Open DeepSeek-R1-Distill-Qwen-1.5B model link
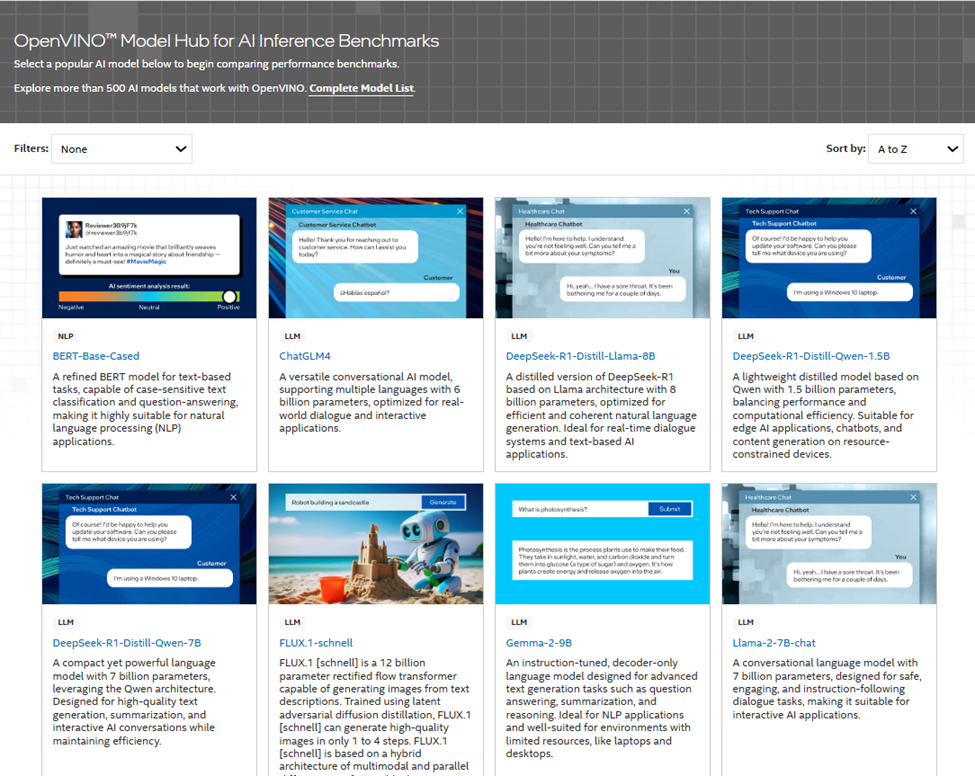Screen dimensions: 975x776 (811, 356)
